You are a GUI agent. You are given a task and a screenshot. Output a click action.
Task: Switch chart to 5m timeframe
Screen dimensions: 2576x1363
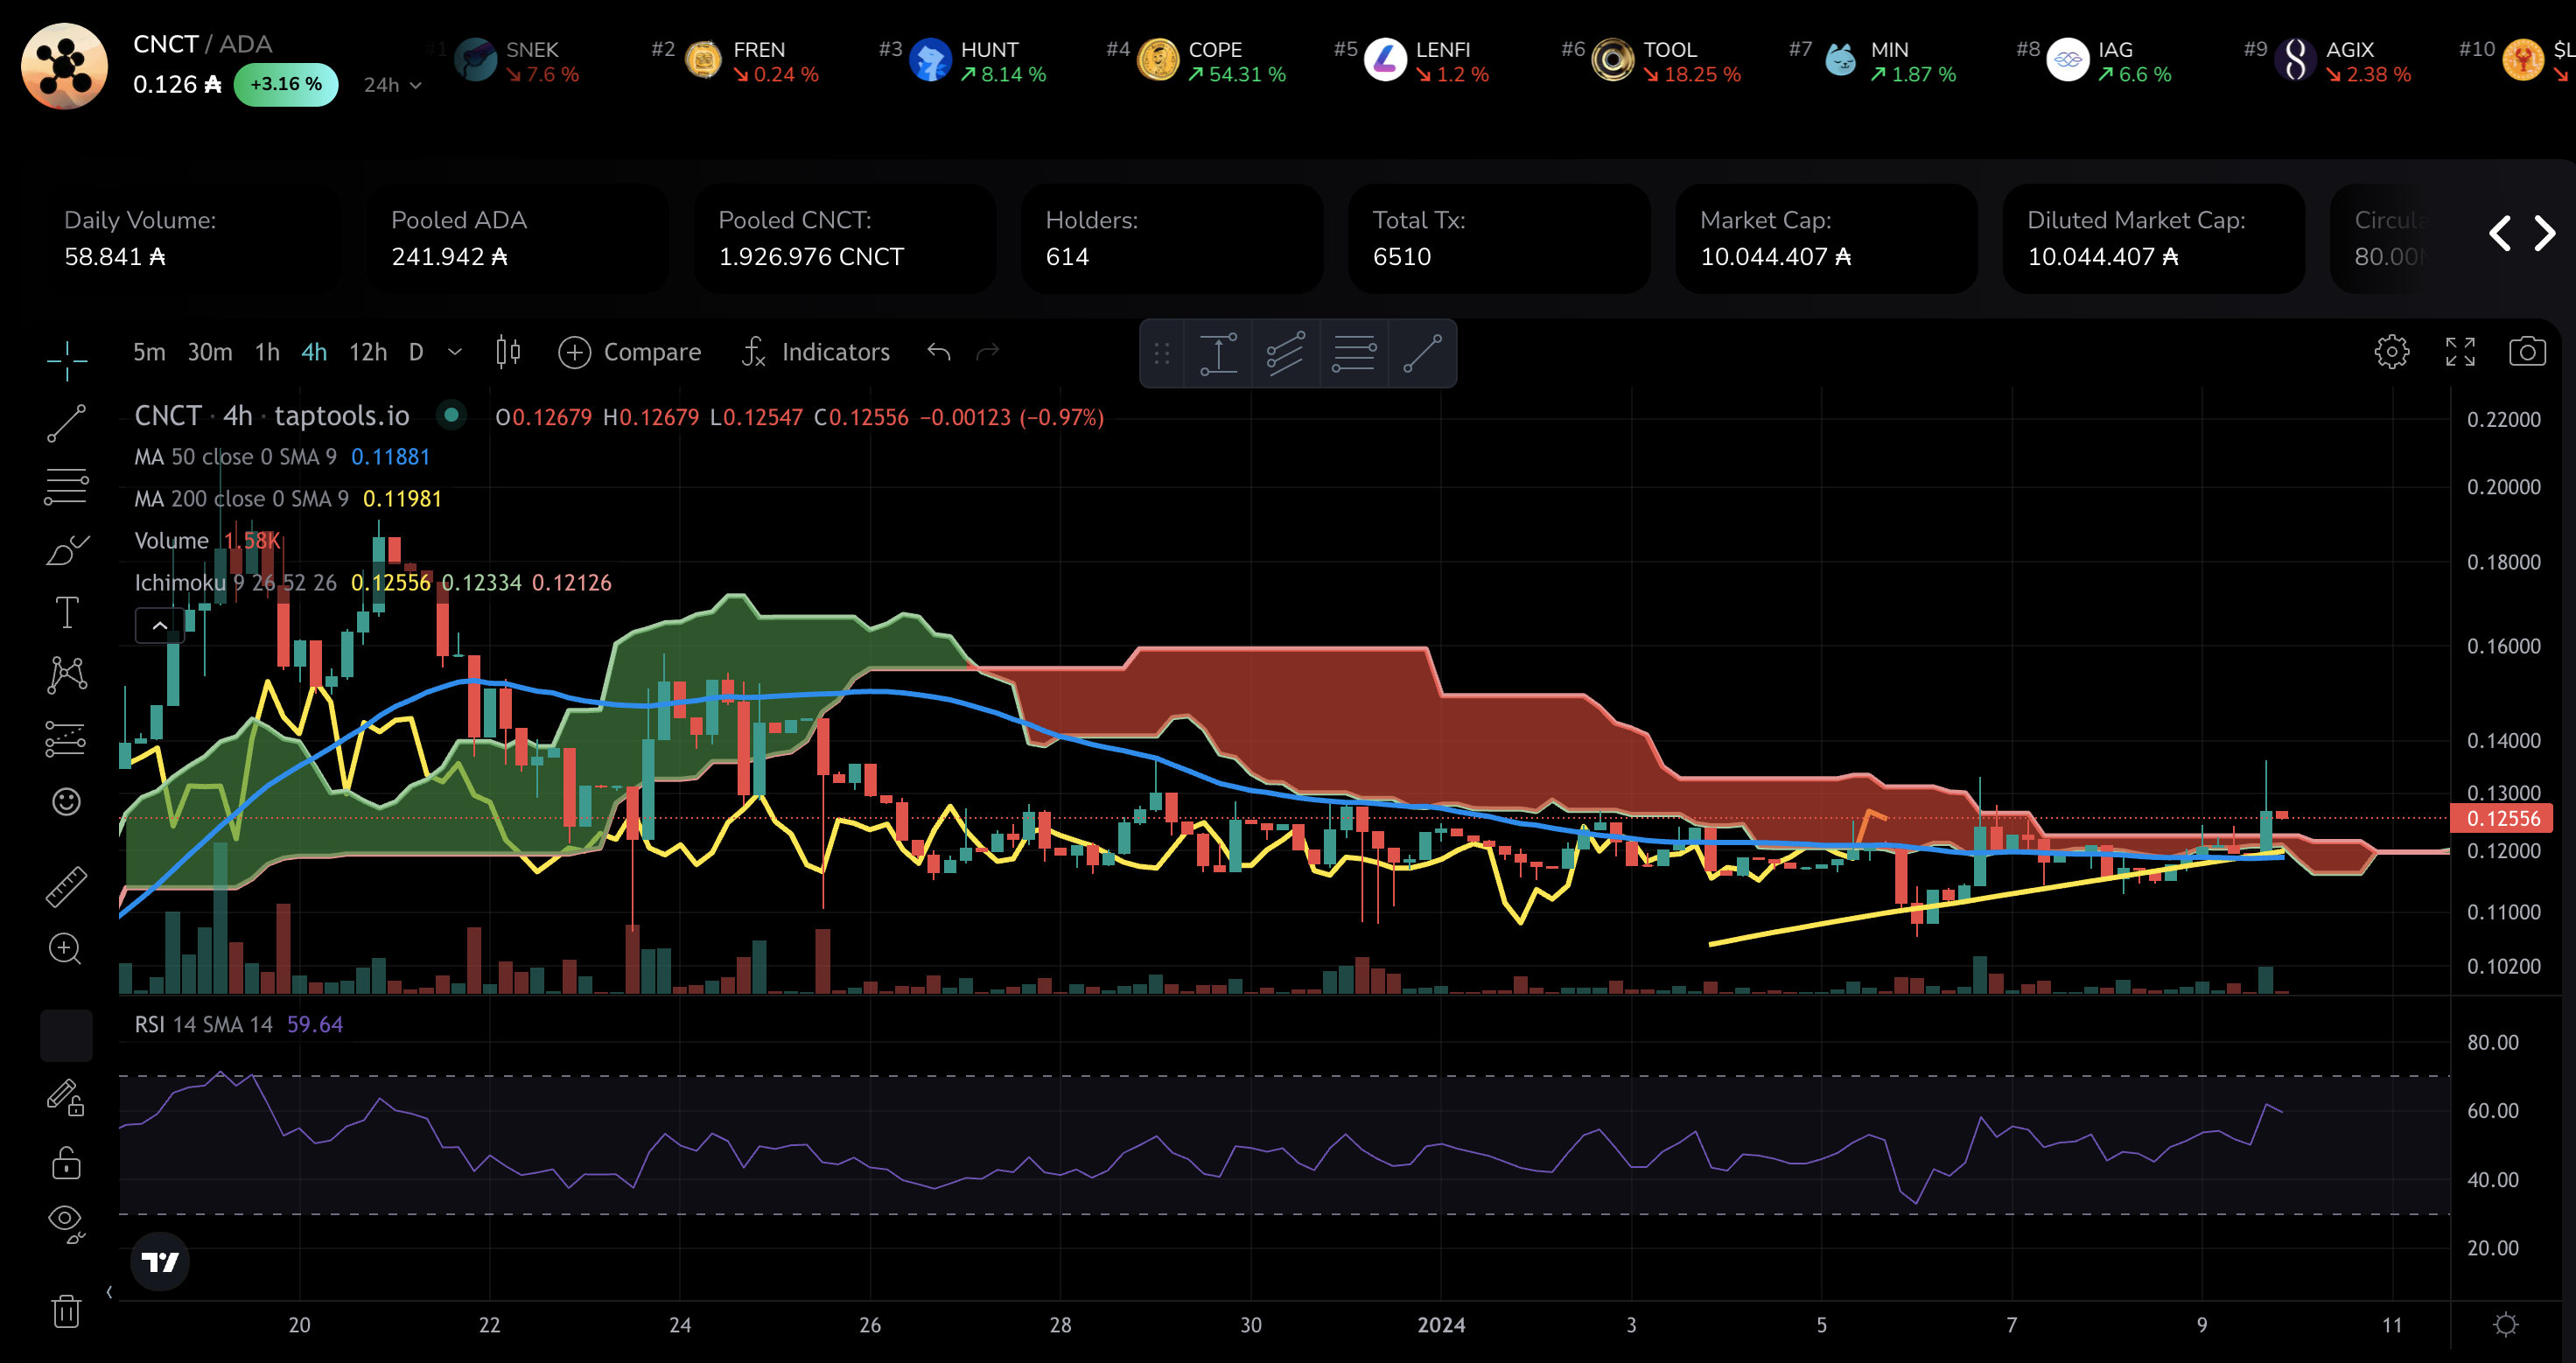pyautogui.click(x=149, y=352)
